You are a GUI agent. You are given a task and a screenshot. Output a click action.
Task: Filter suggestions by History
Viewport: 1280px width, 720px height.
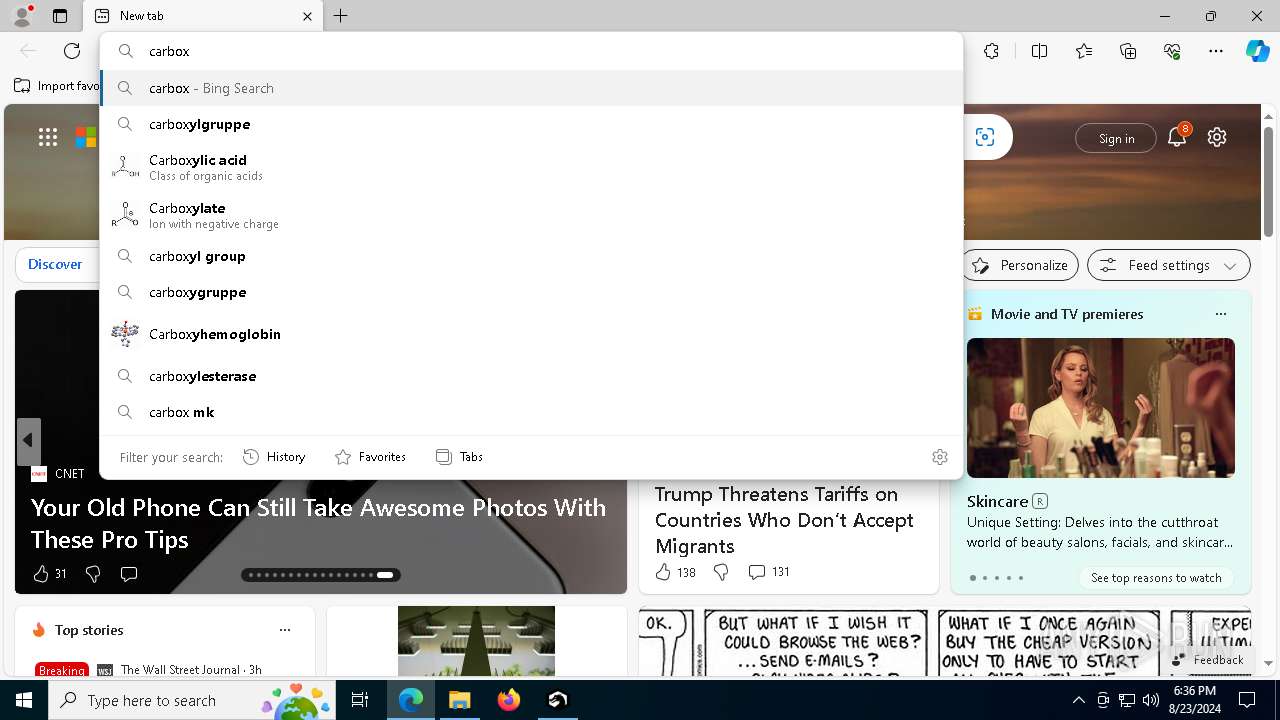pos(274,457)
